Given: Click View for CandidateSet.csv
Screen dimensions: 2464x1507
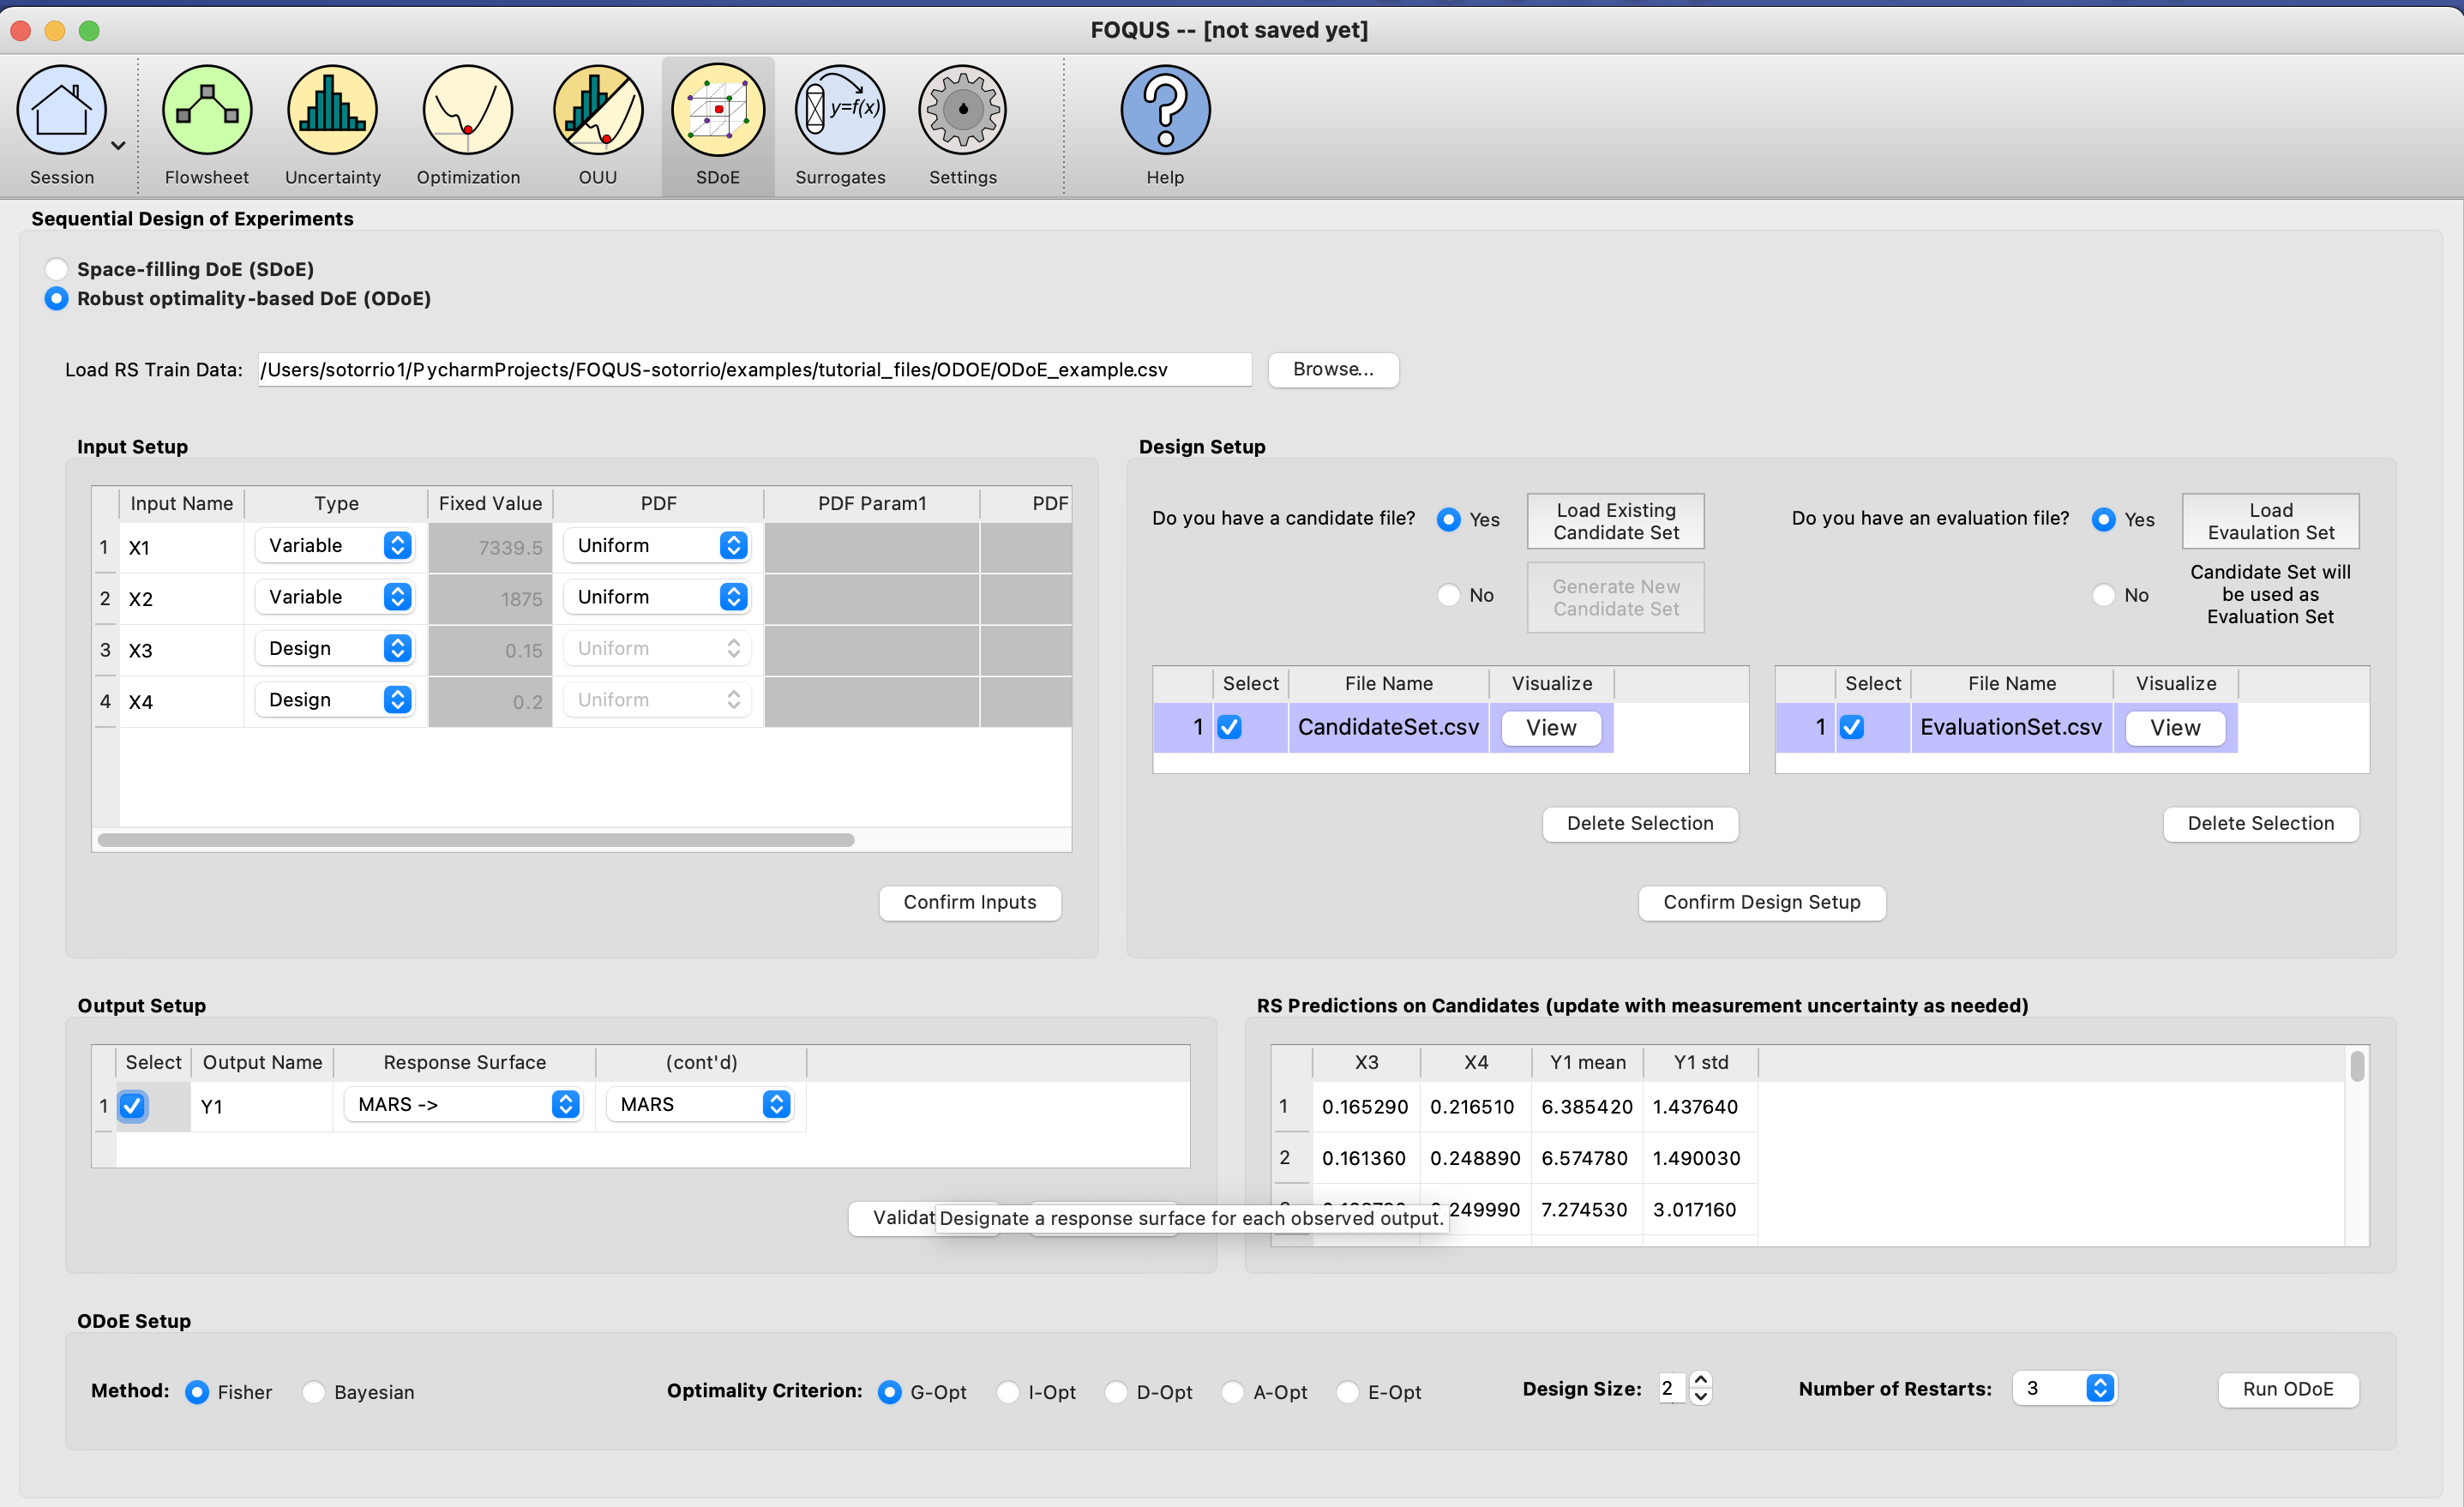Looking at the screenshot, I should click(1551, 728).
